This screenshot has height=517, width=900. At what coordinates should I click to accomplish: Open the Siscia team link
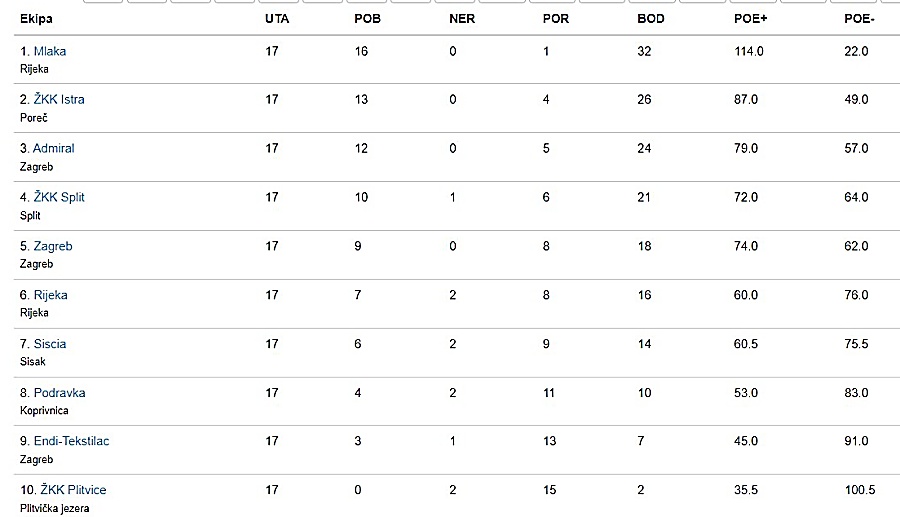[50, 344]
